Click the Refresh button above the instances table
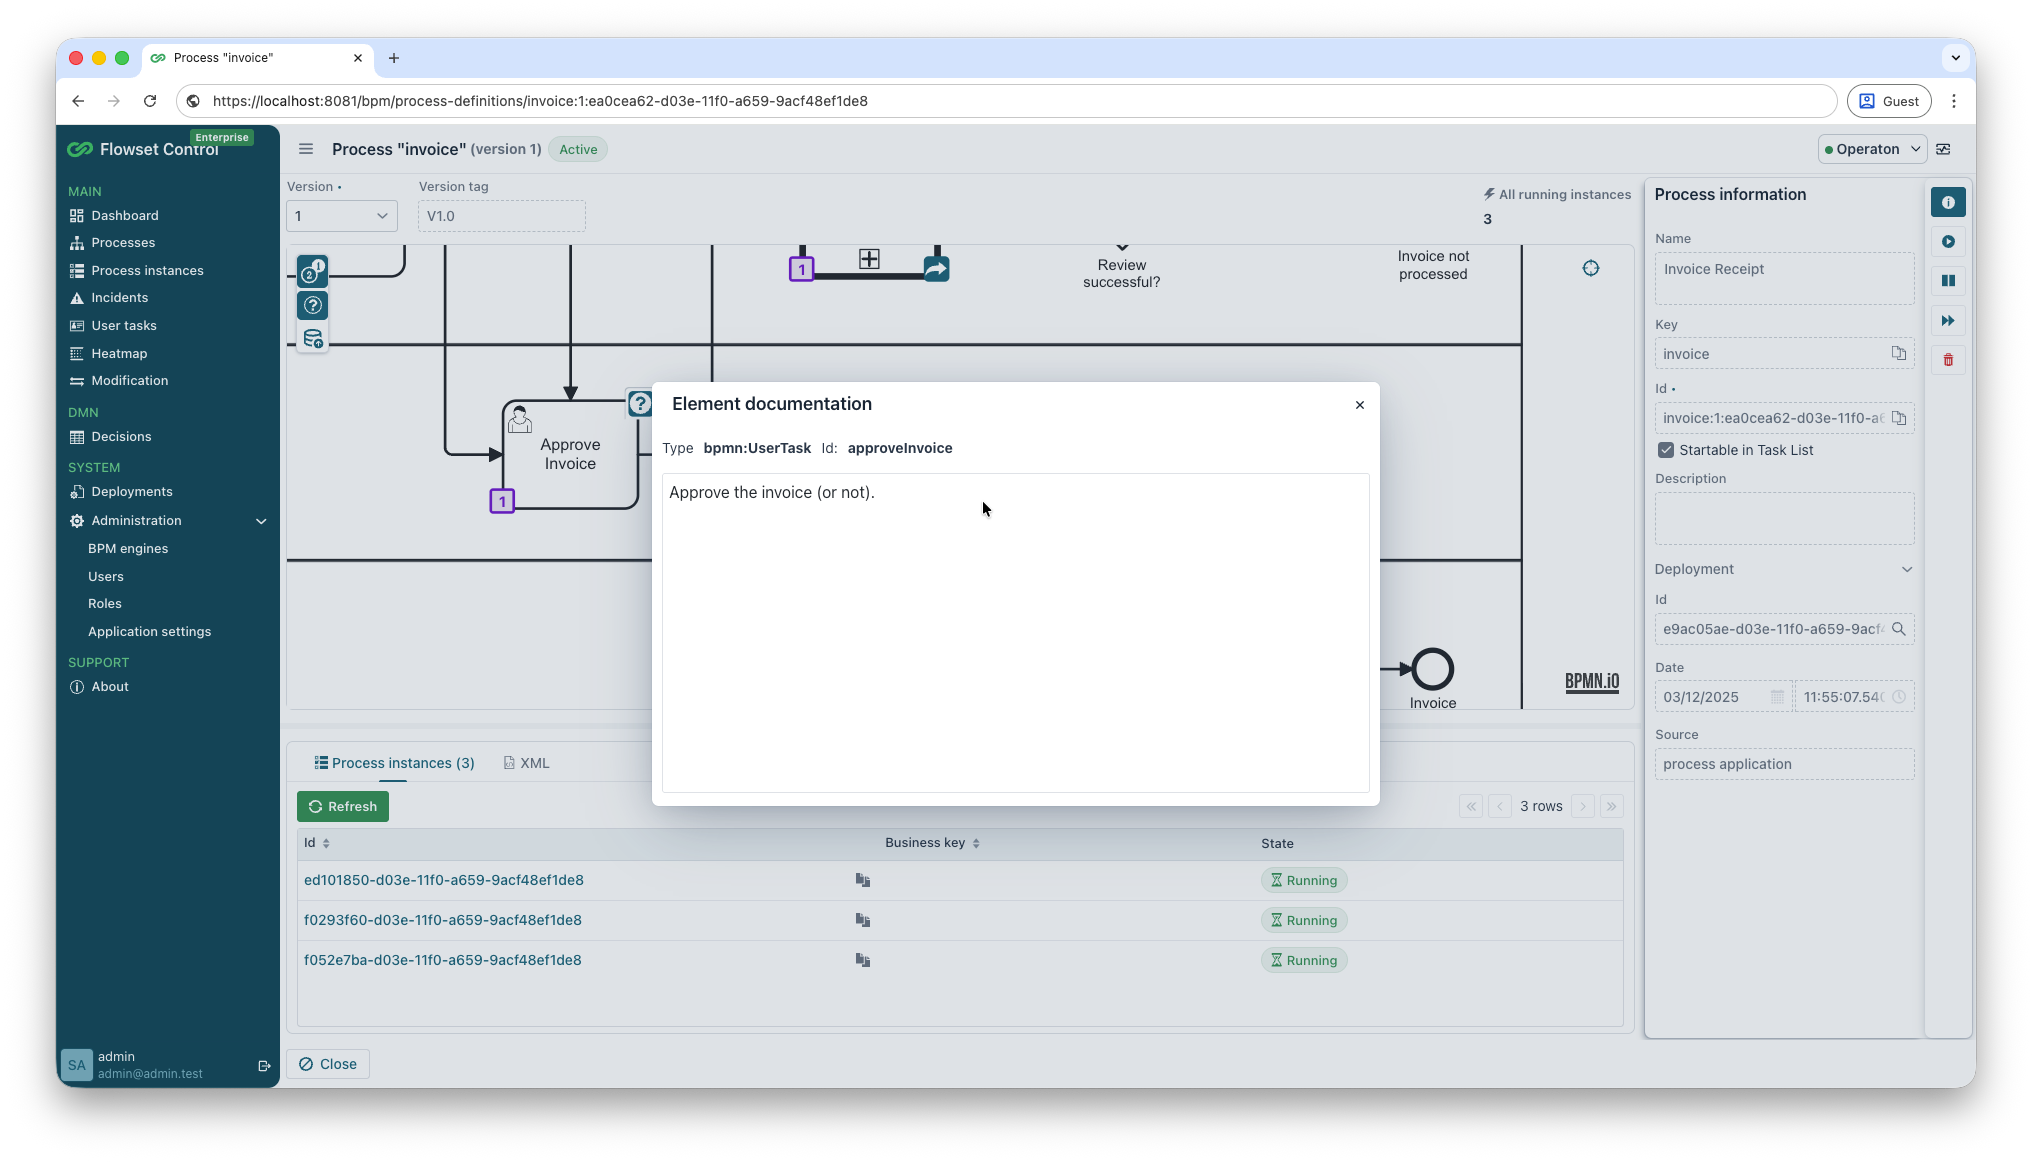 pos(342,806)
